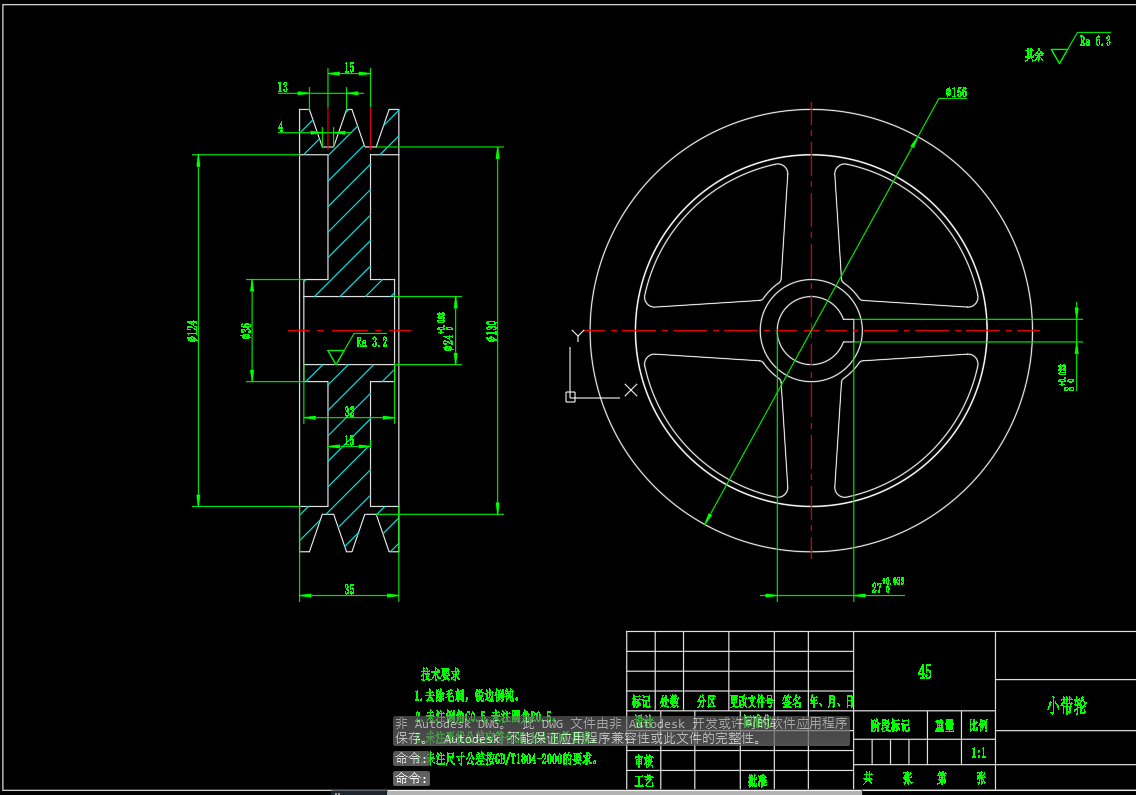Click the 分区 header cell
This screenshot has height=795, width=1136.
tap(706, 701)
